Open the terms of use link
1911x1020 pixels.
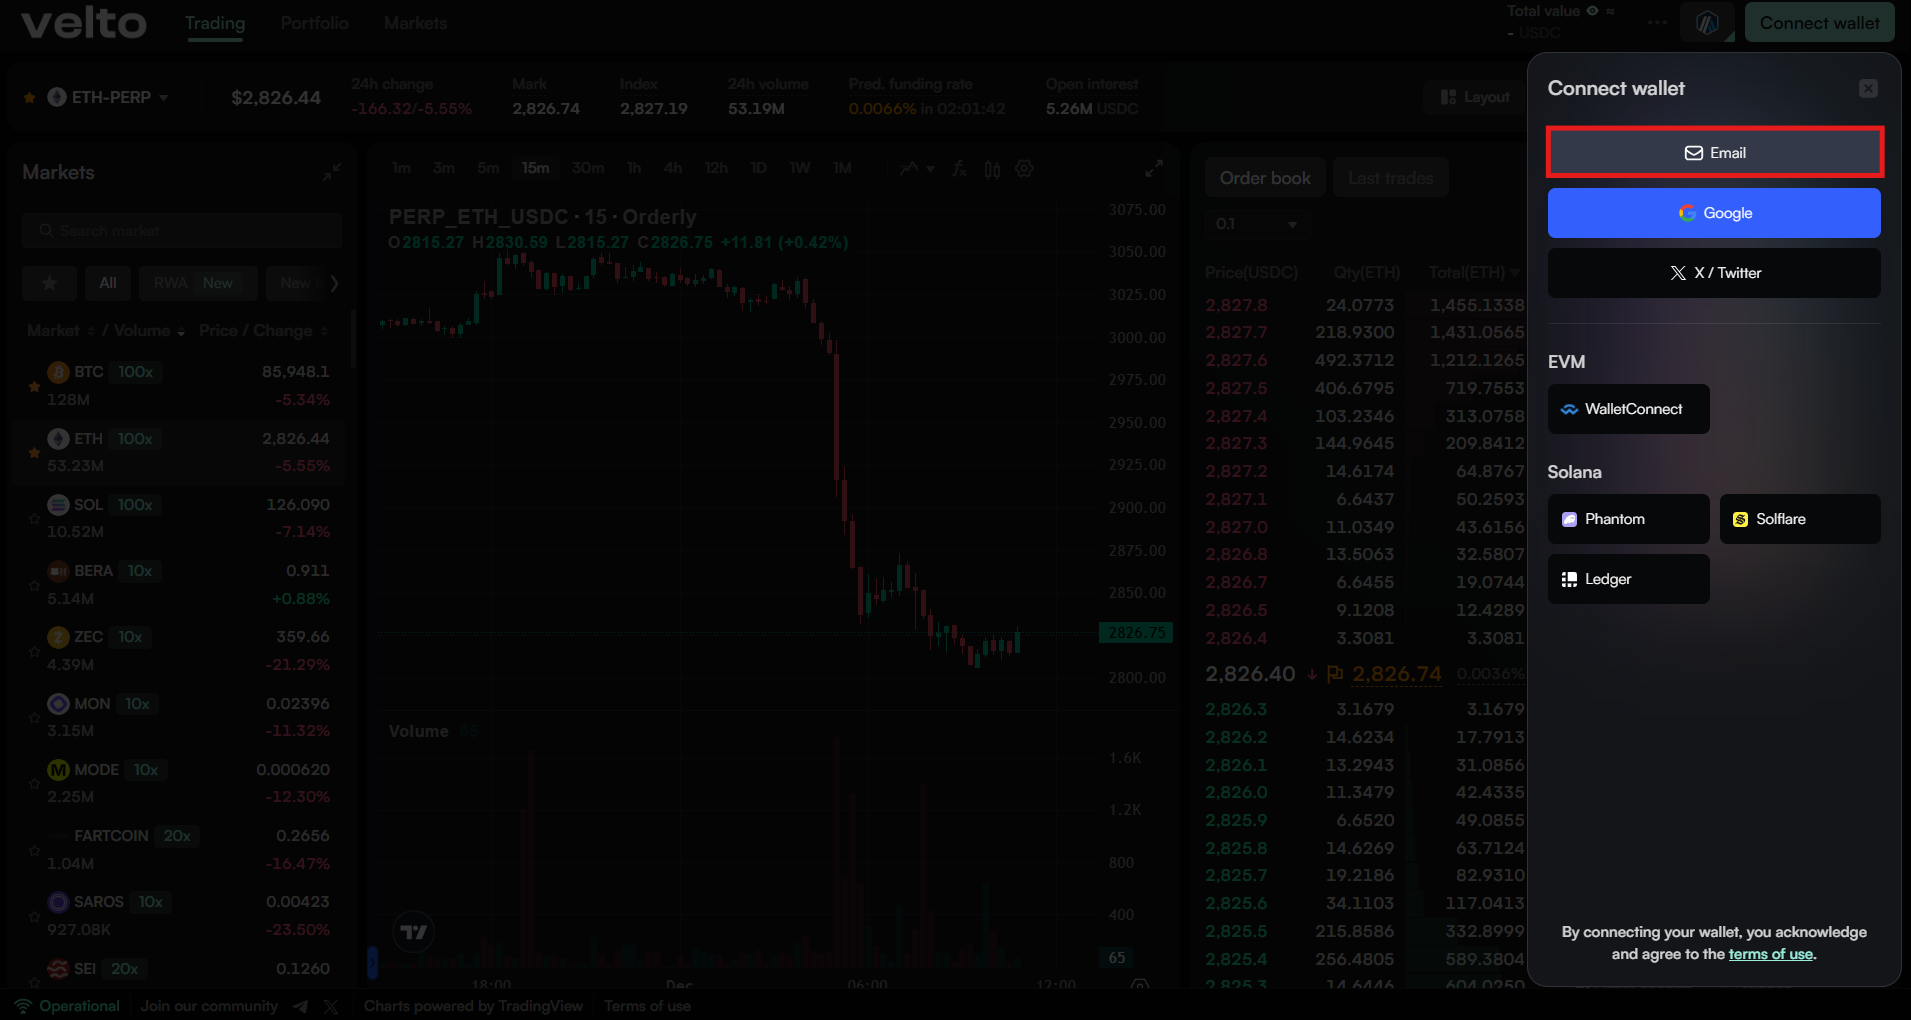click(1770, 954)
